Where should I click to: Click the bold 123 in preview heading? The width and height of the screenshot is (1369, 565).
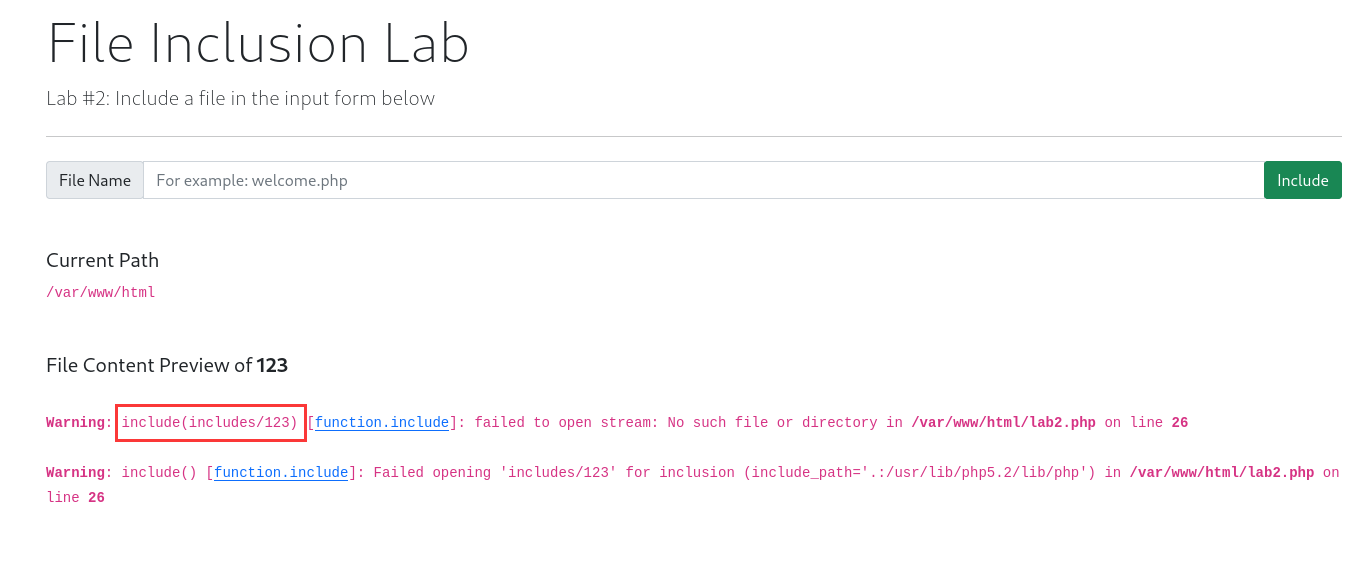point(272,365)
